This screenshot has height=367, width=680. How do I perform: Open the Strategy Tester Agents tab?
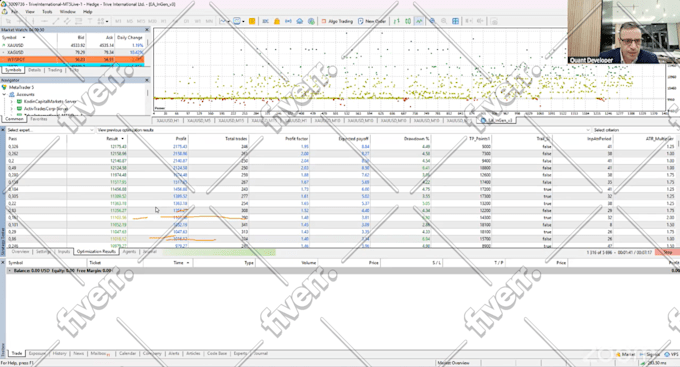point(129,252)
